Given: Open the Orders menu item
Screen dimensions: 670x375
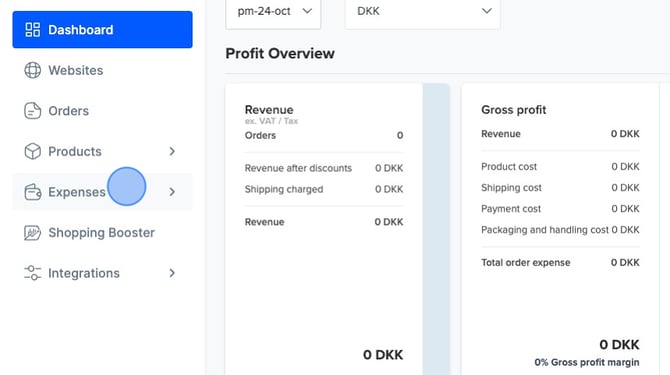Looking at the screenshot, I should 103,111.
